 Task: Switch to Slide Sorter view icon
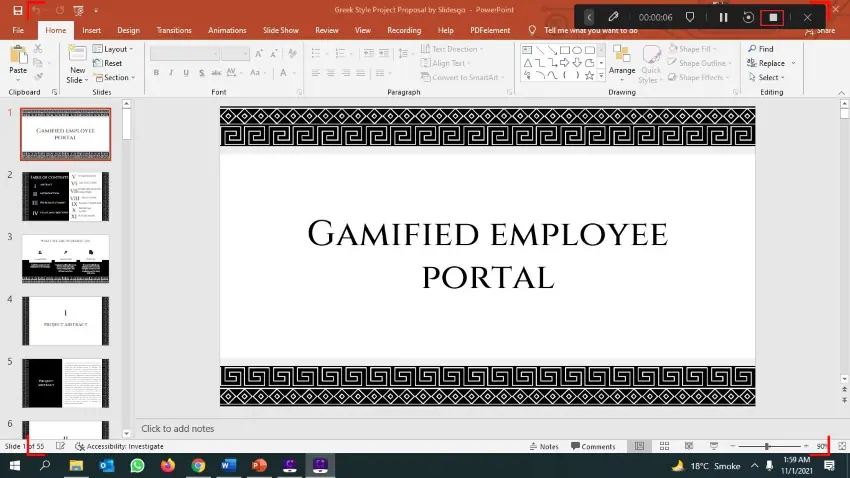pyautogui.click(x=664, y=446)
